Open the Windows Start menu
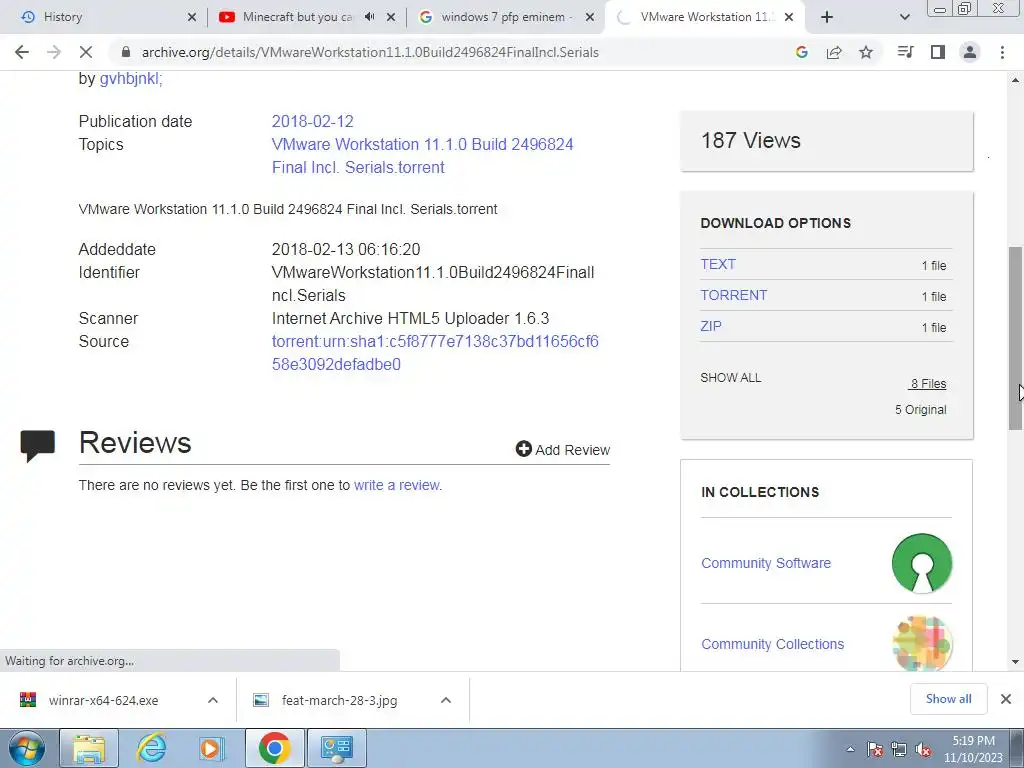 pyautogui.click(x=27, y=748)
